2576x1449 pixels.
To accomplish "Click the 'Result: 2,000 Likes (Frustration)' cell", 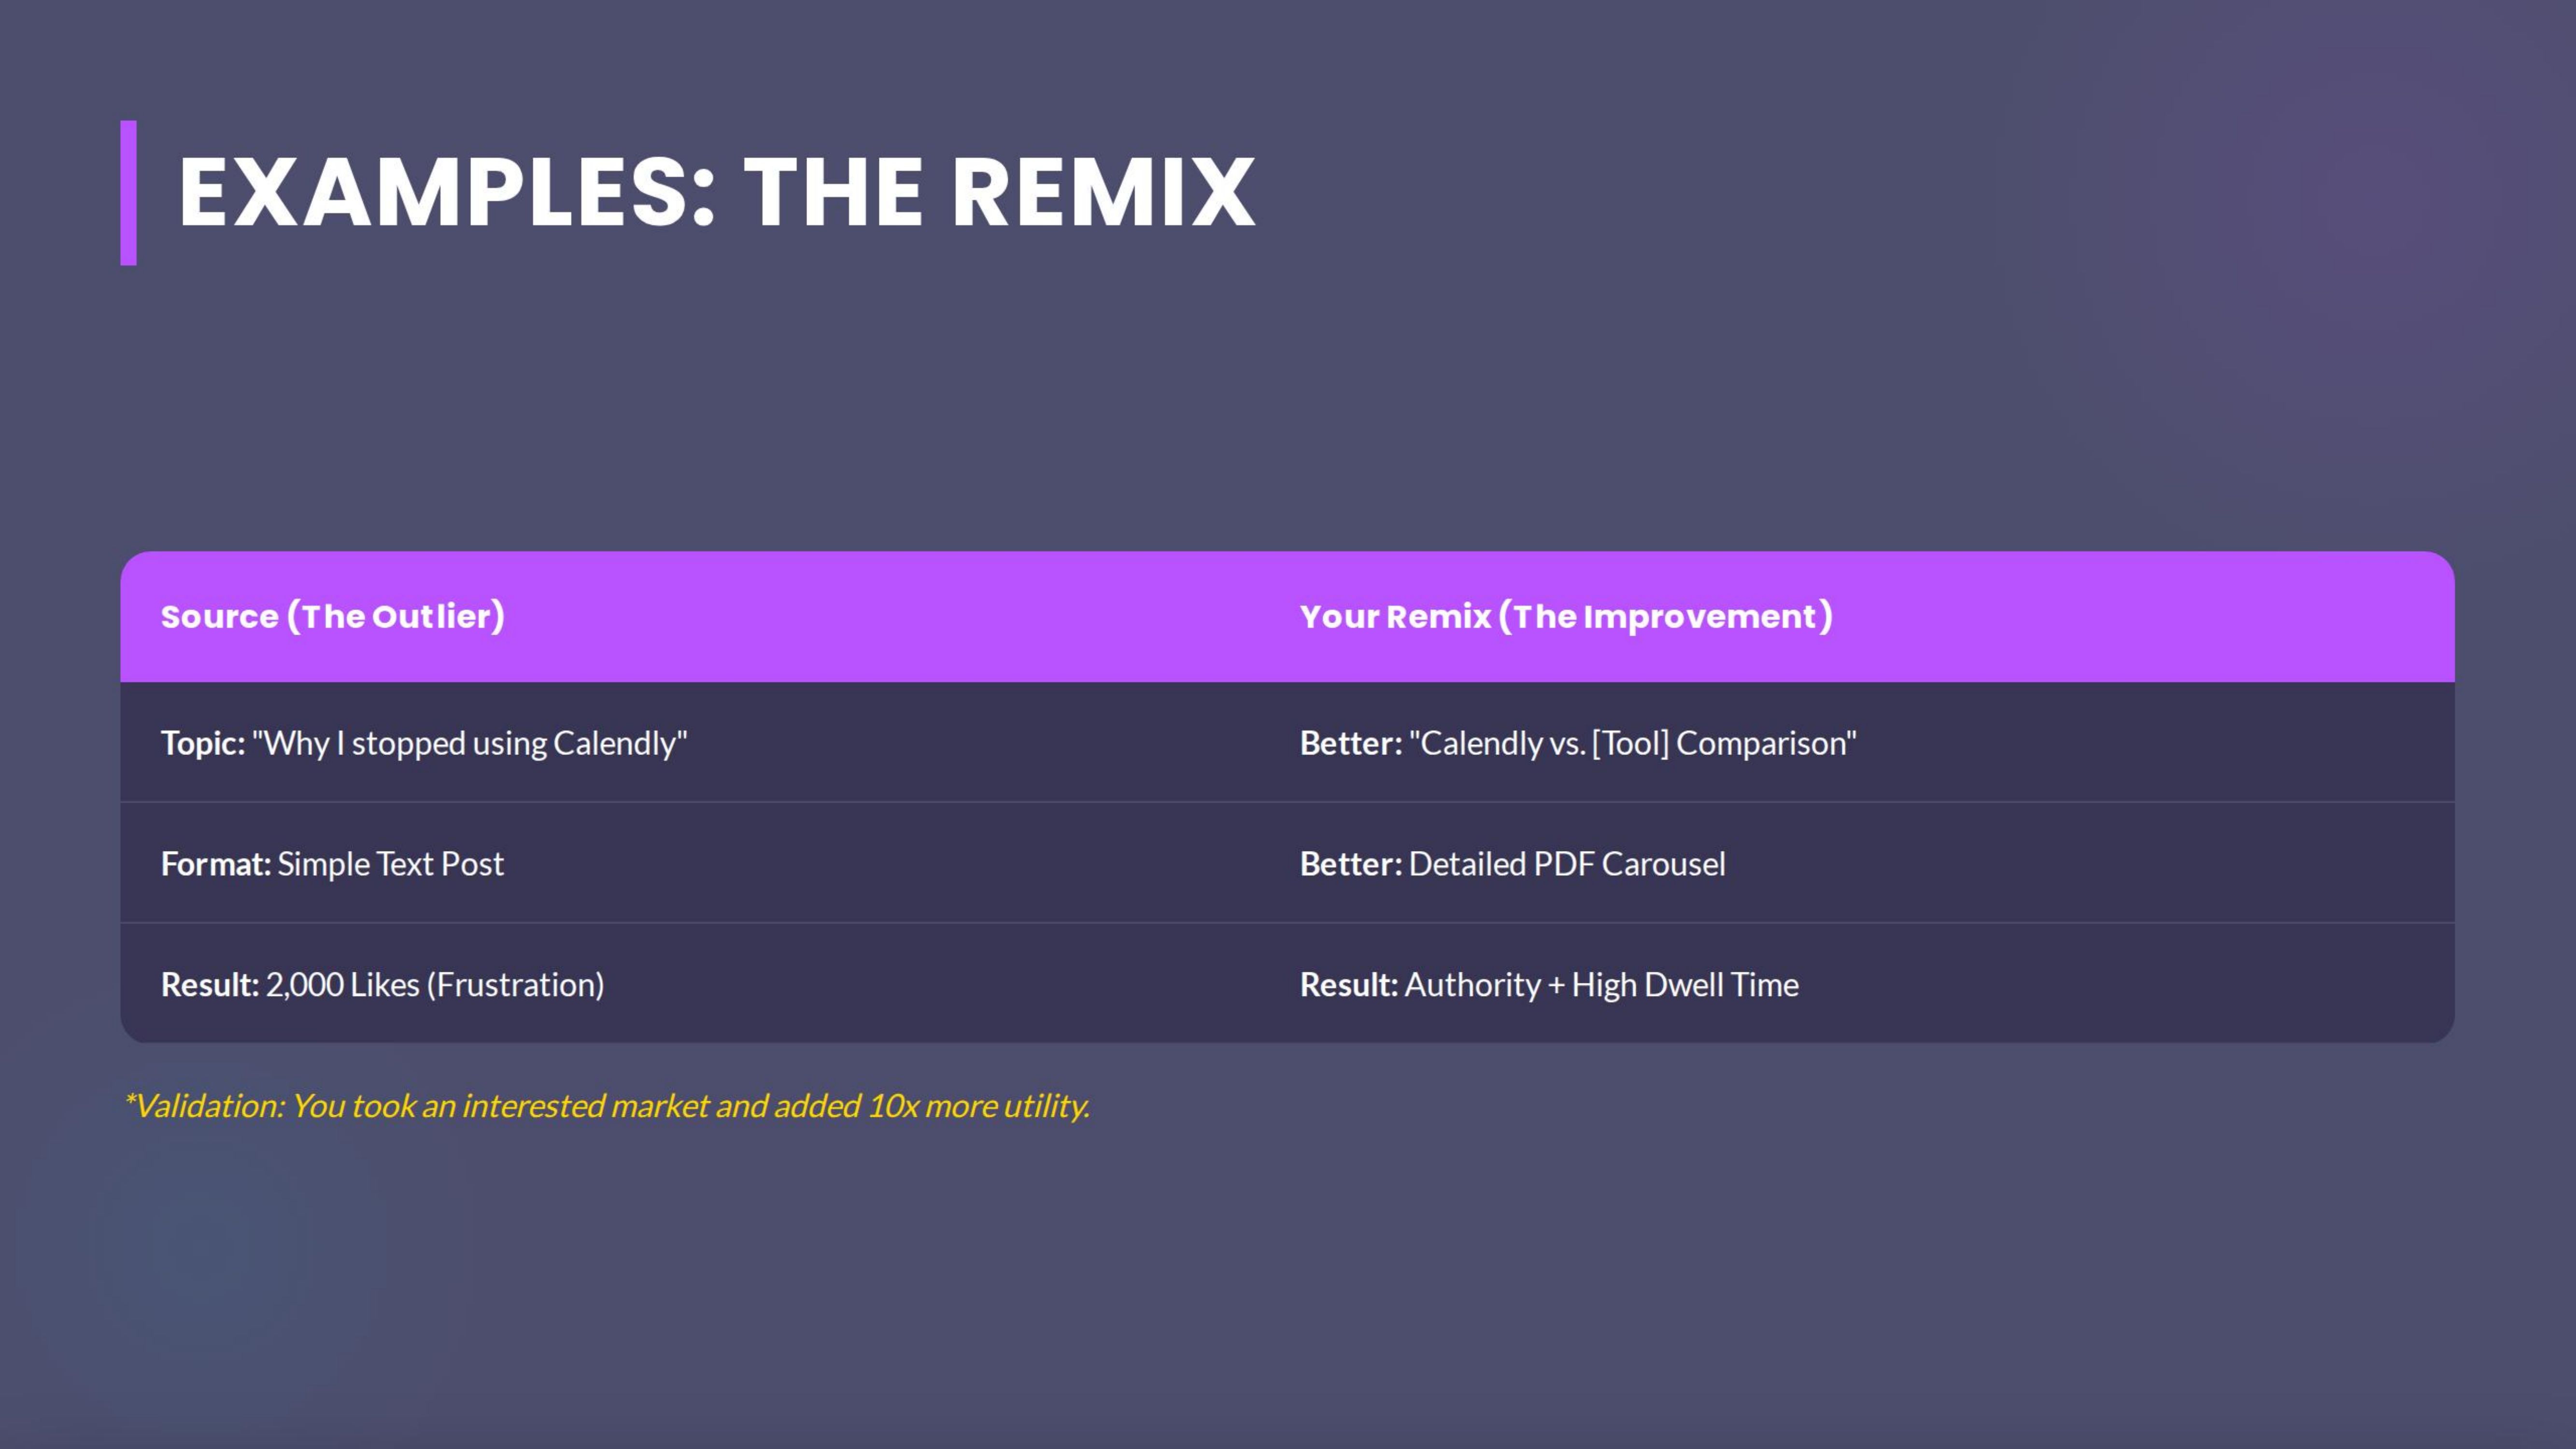I will (x=382, y=984).
